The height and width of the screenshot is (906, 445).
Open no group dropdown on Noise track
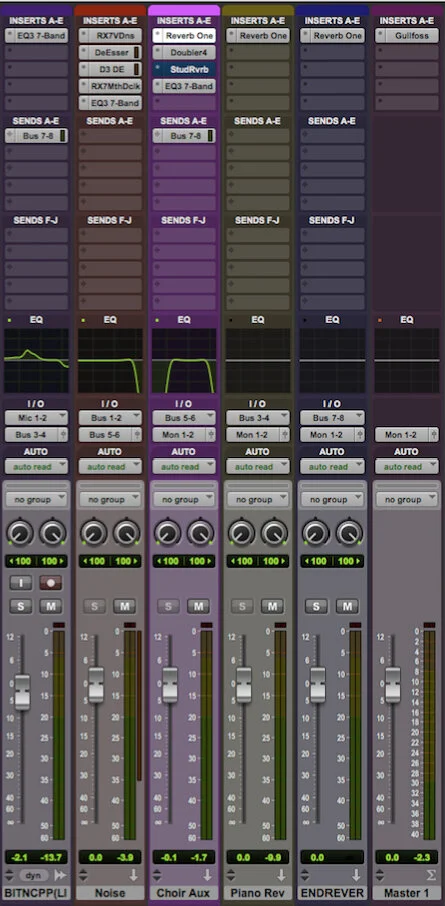click(110, 499)
